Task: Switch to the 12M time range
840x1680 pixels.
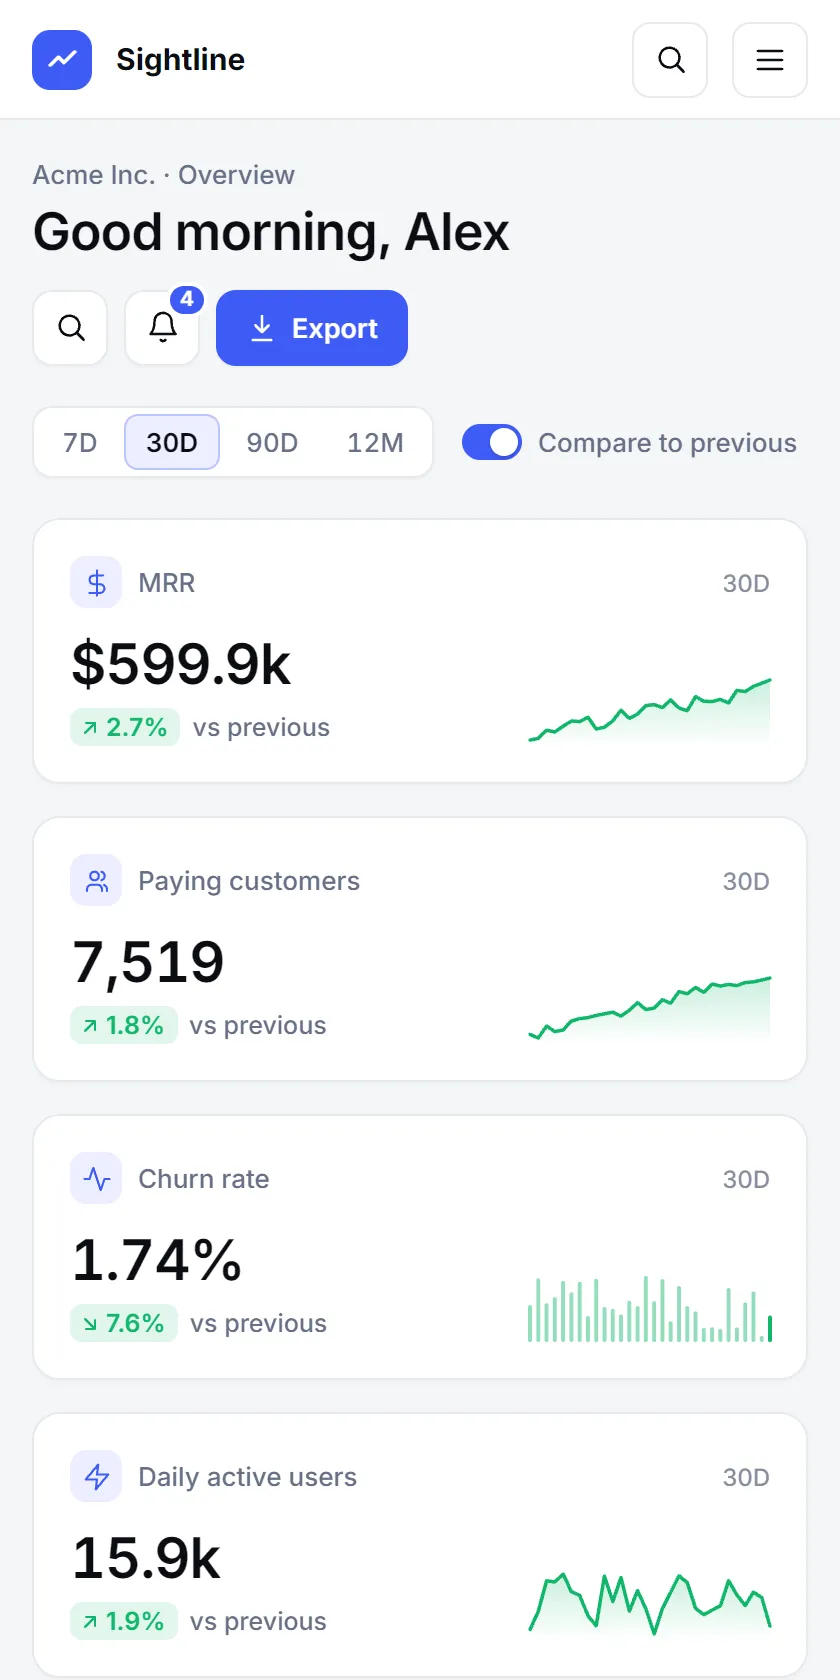Action: tap(375, 442)
